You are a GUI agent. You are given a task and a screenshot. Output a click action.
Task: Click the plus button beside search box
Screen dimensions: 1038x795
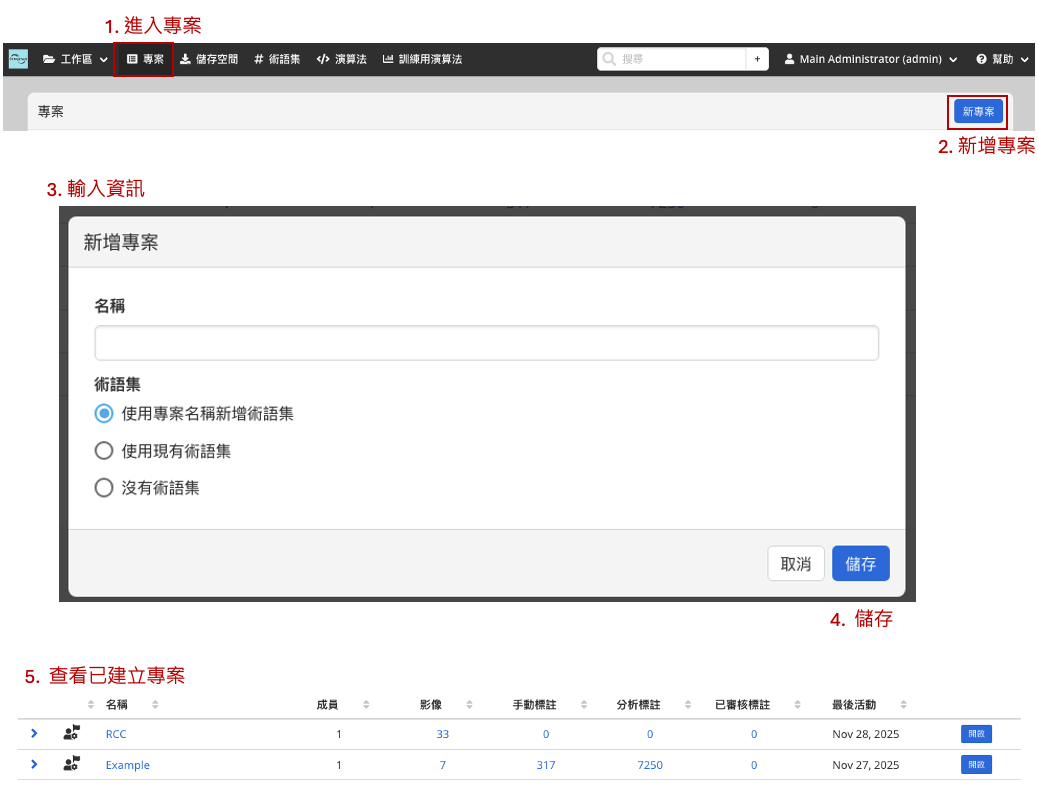[x=757, y=59]
